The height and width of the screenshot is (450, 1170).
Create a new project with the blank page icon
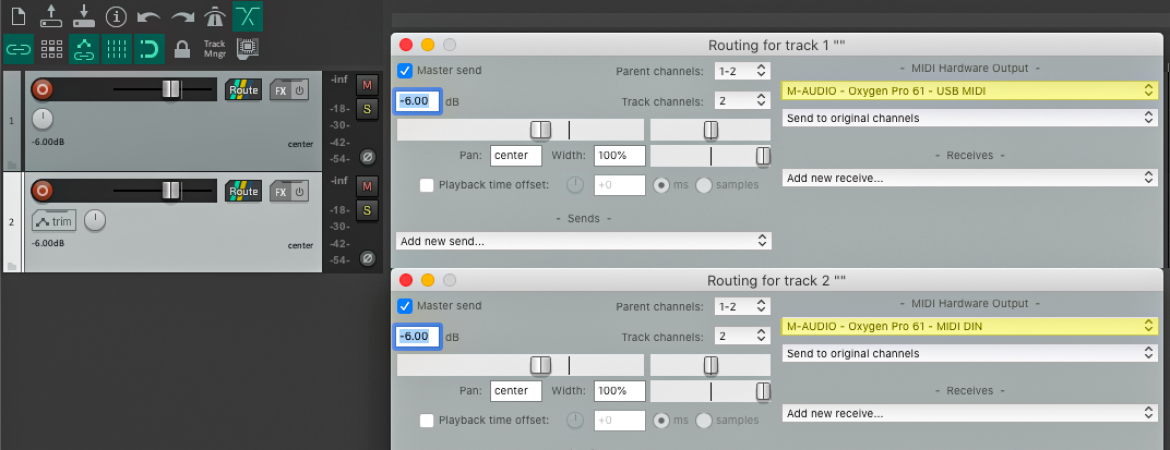[19, 16]
